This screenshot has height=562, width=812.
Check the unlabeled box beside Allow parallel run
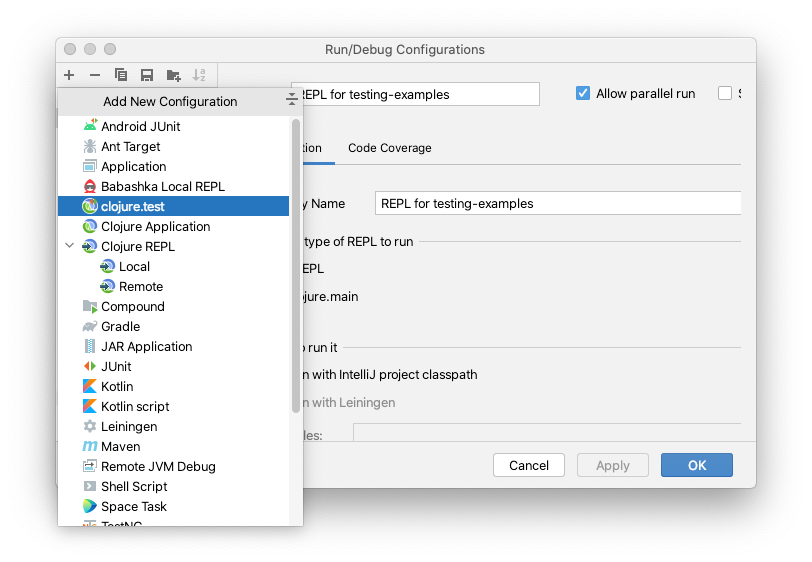[x=724, y=93]
